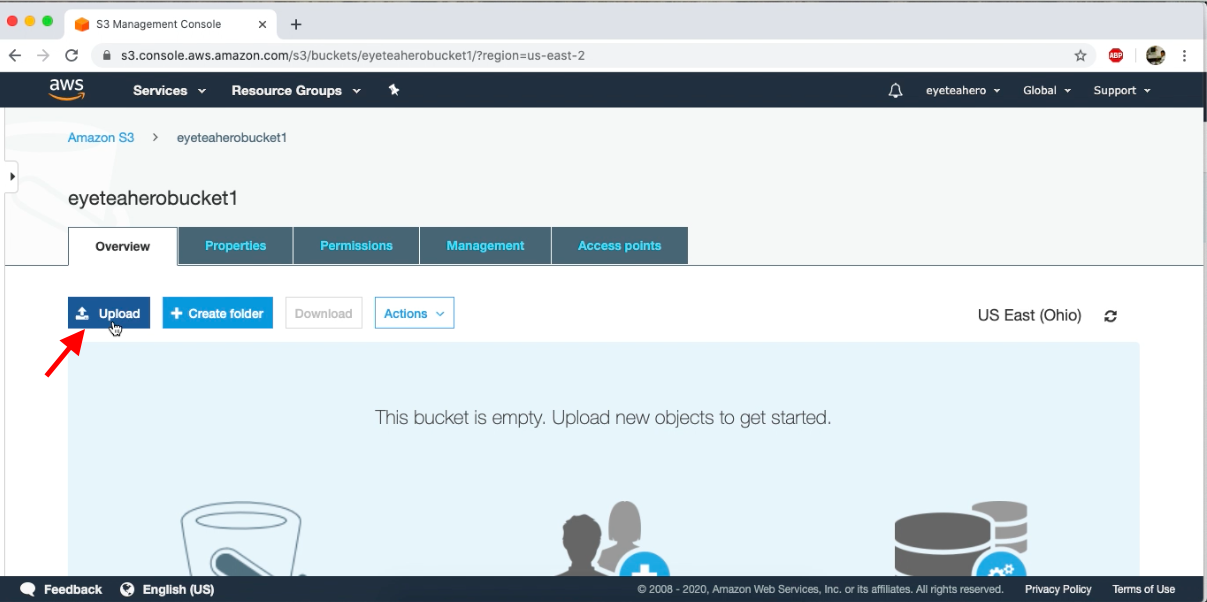Open the Feedback link in footer

[x=73, y=589]
